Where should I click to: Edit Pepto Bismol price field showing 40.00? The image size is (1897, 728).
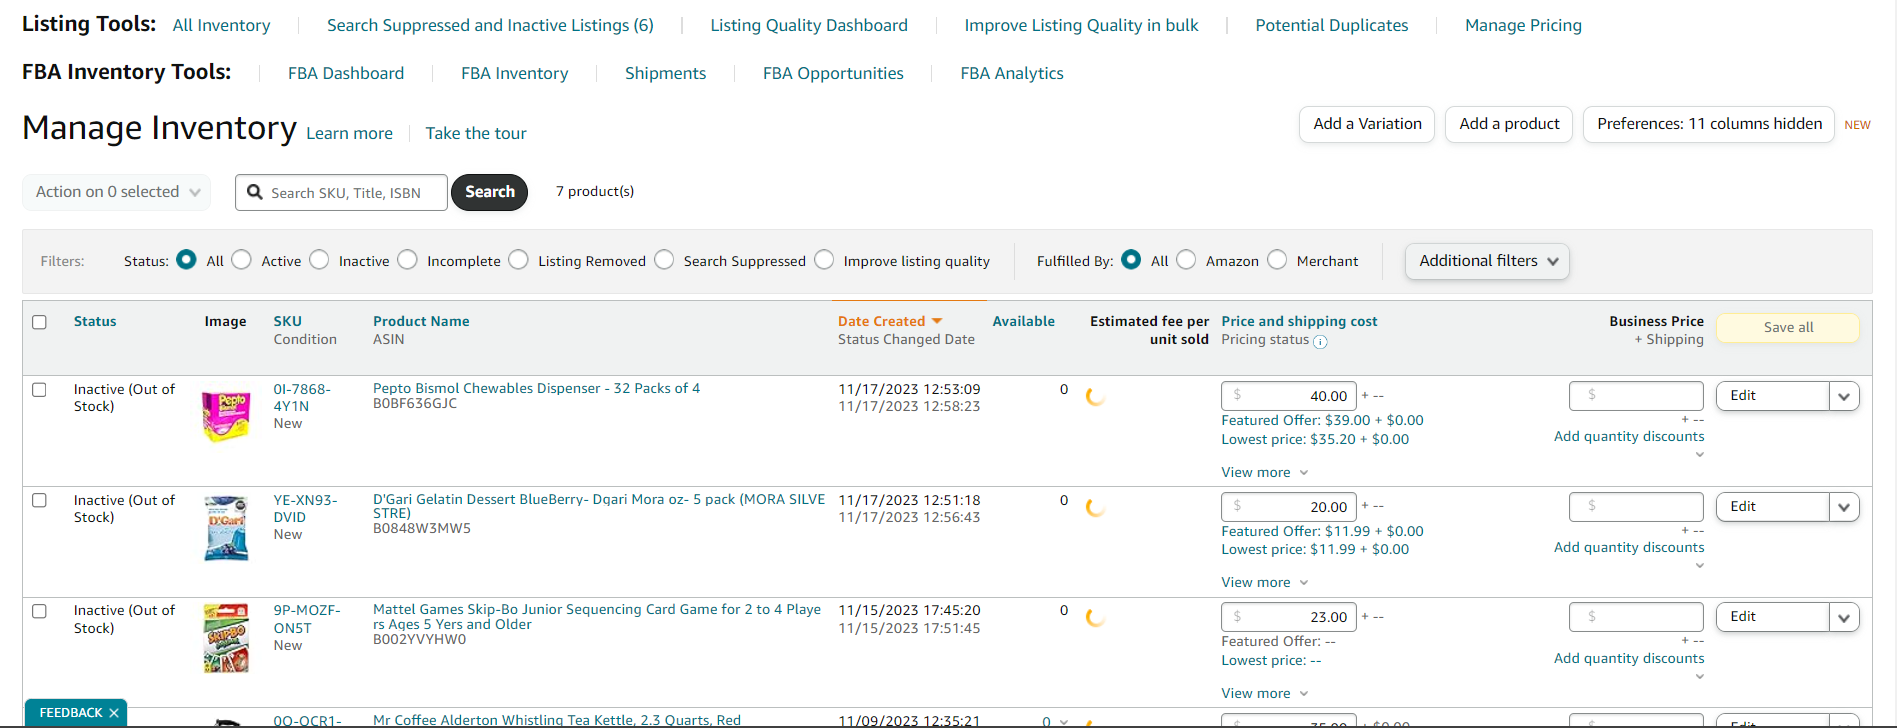pyautogui.click(x=1288, y=396)
